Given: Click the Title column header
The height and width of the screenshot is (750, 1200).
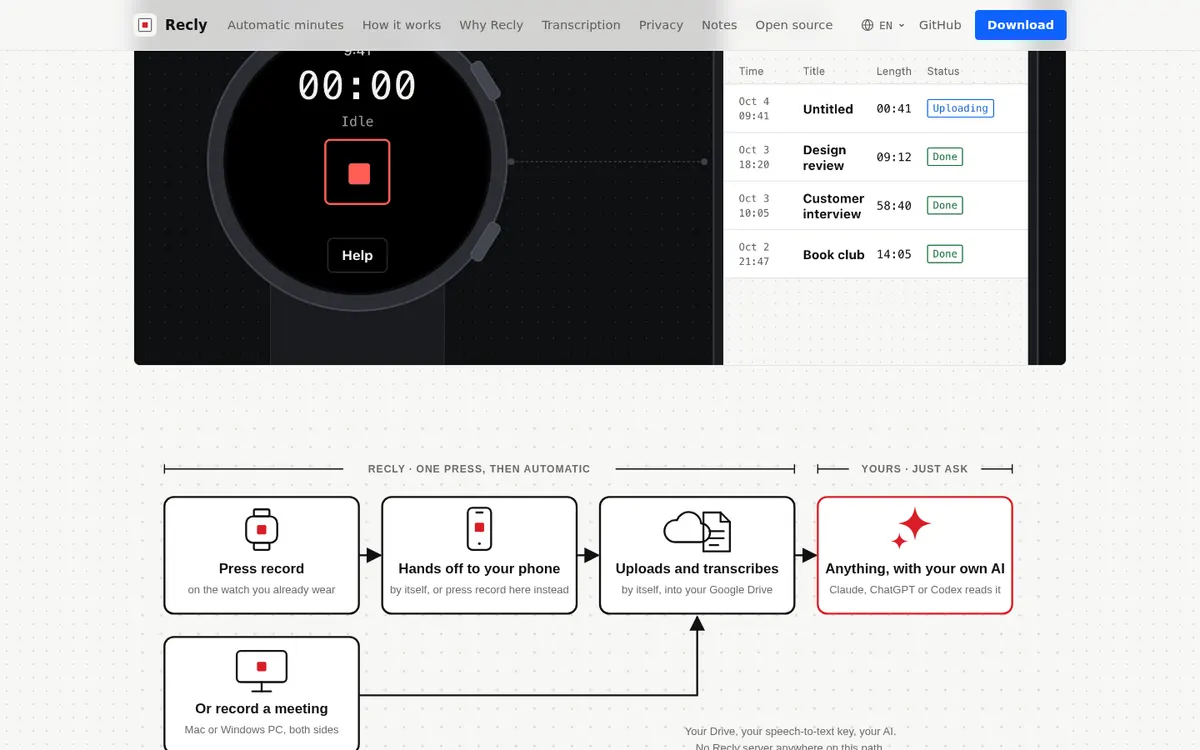Looking at the screenshot, I should [x=814, y=71].
